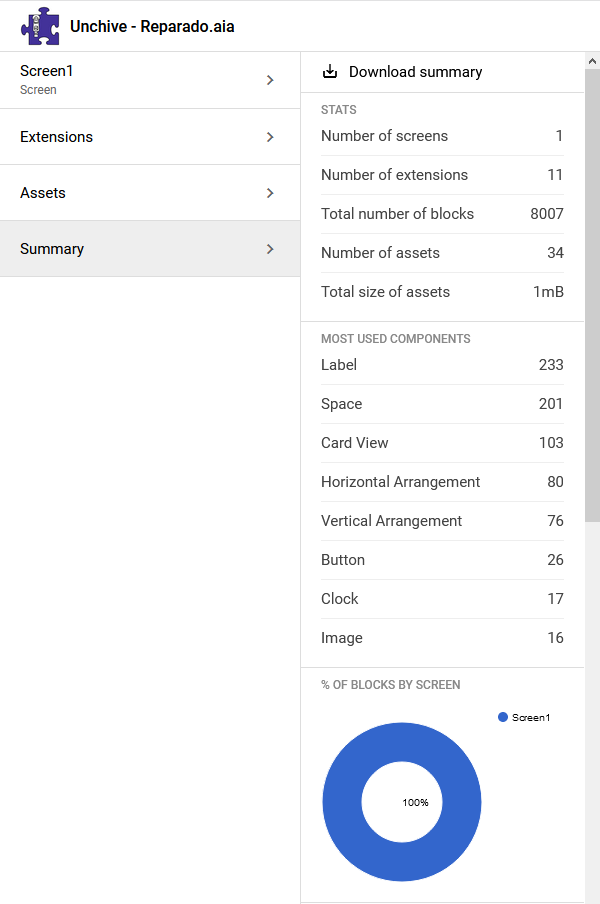
Task: Click the Download summary button
Action: 415,72
